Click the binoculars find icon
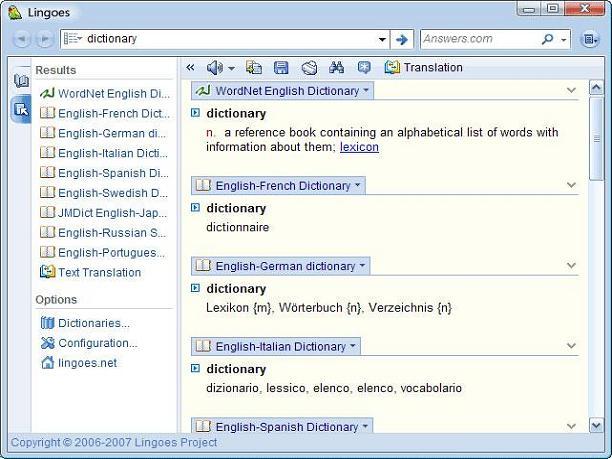The width and height of the screenshot is (612, 459). tap(336, 68)
